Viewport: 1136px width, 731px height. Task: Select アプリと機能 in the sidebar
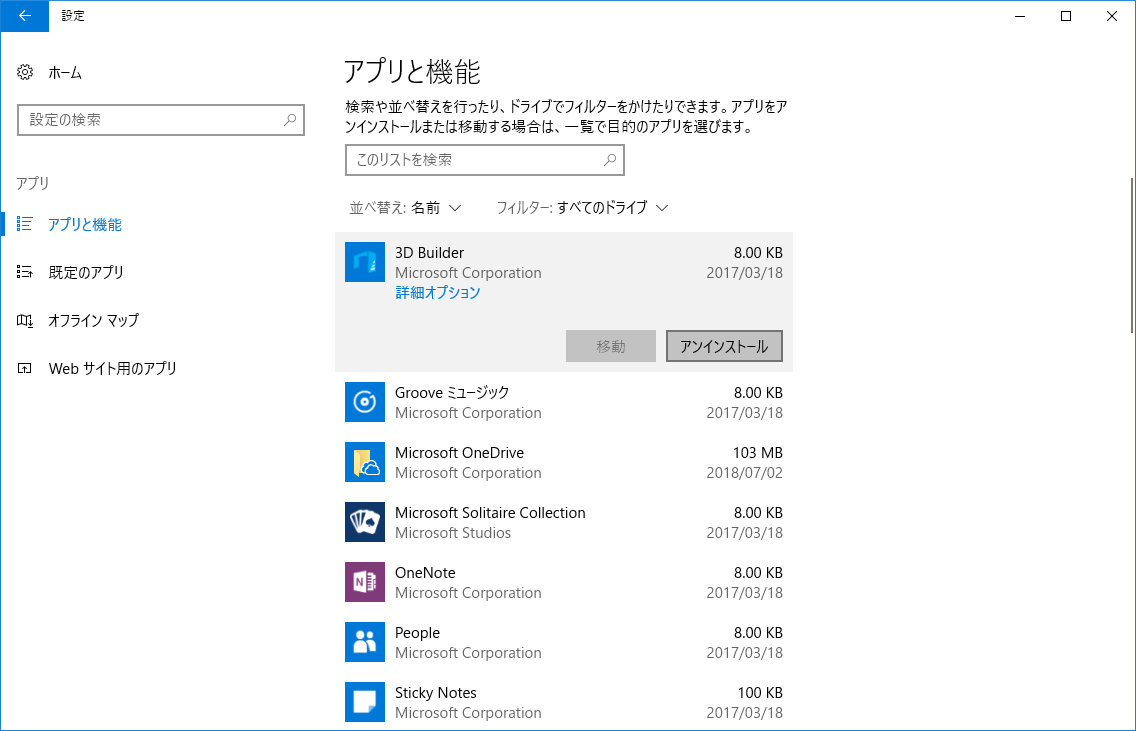point(85,225)
